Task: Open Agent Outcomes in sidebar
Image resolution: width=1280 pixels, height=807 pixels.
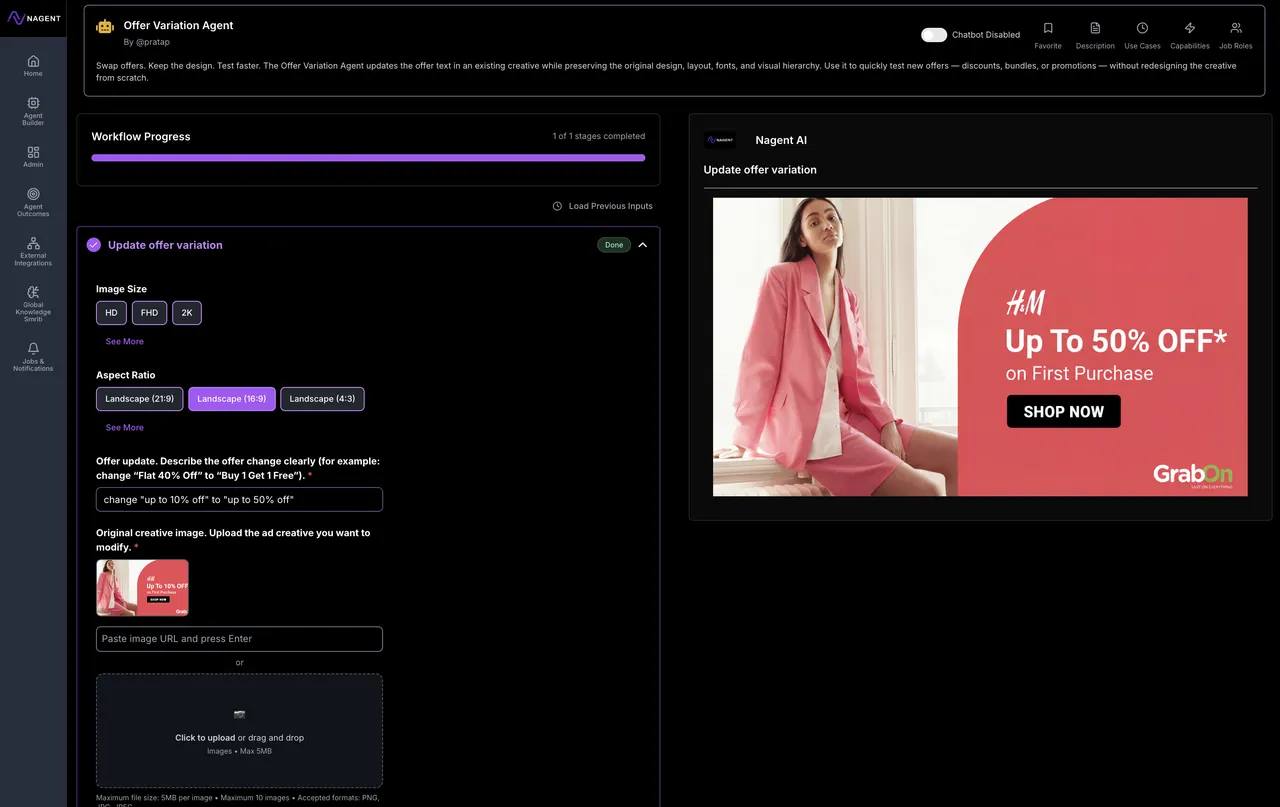Action: 33,201
